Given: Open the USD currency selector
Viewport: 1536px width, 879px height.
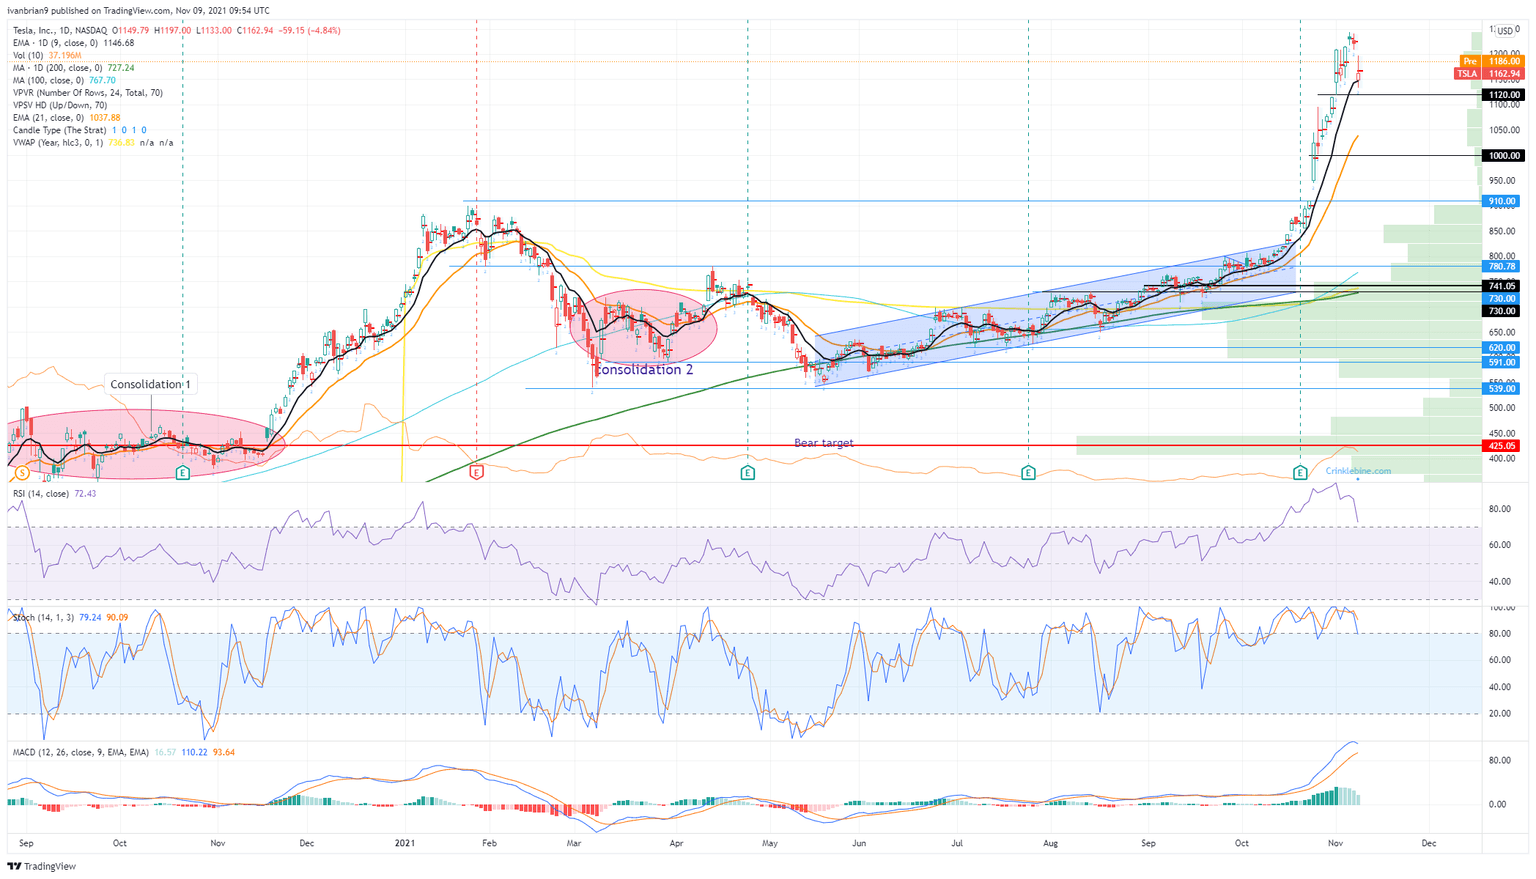Looking at the screenshot, I should pyautogui.click(x=1505, y=32).
